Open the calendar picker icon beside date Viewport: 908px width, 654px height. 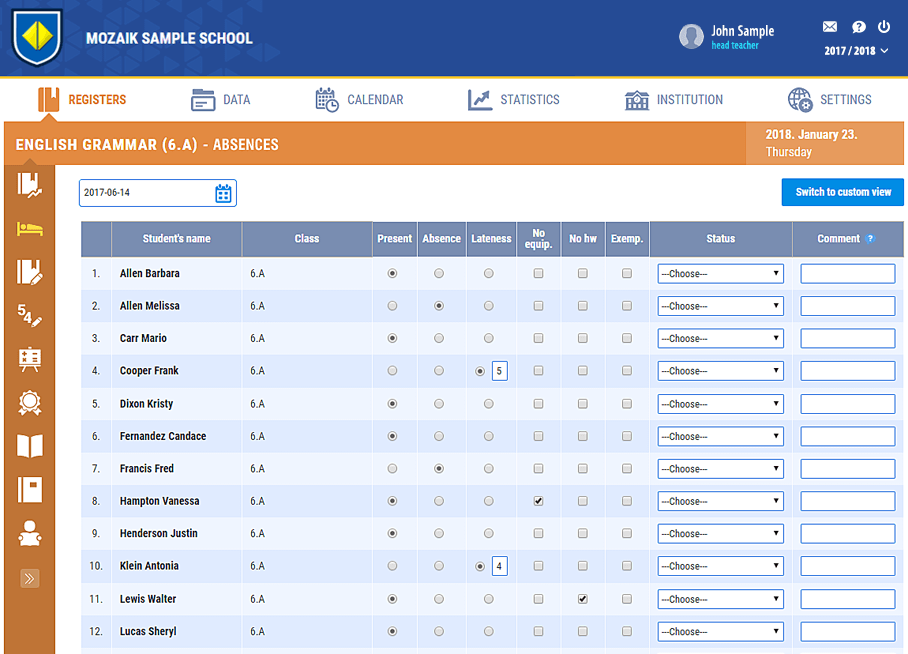pos(224,193)
